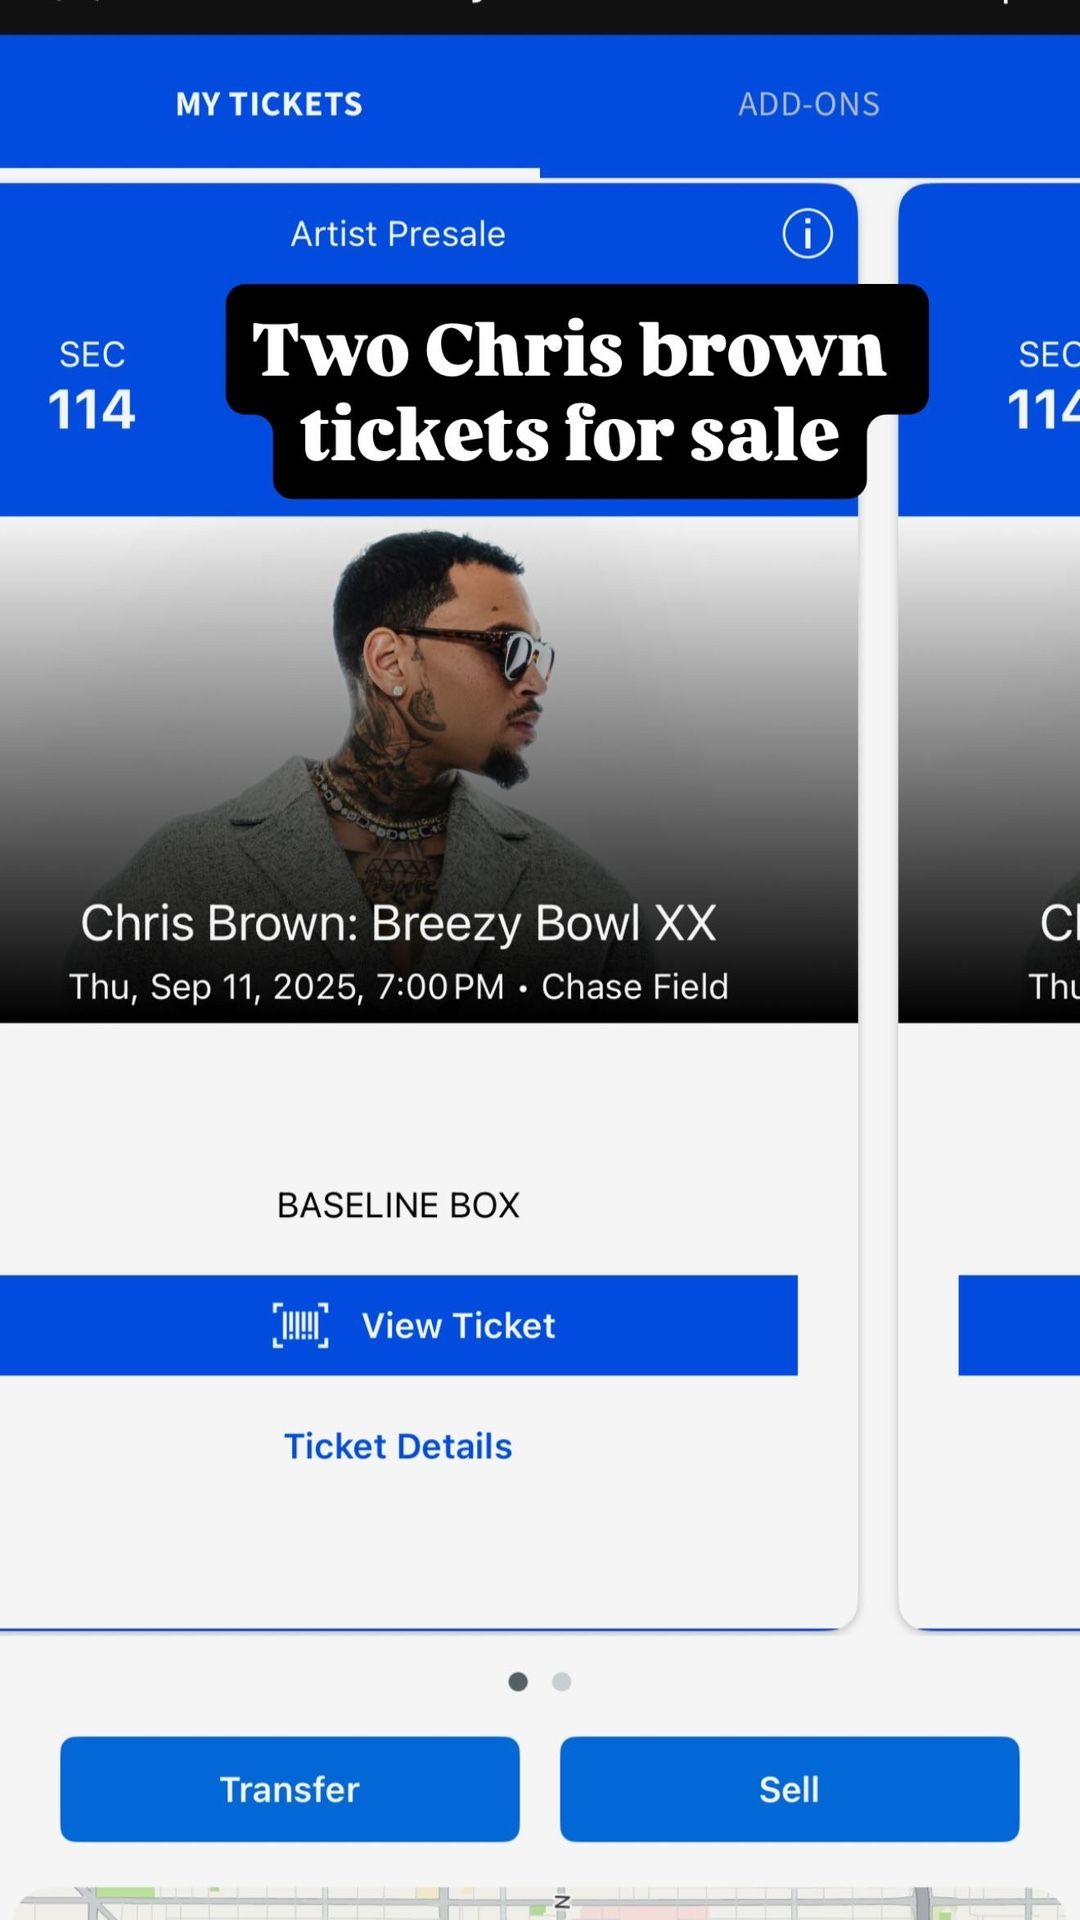The width and height of the screenshot is (1080, 1920).
Task: Tap the event date and Chase Field line
Action: click(398, 987)
